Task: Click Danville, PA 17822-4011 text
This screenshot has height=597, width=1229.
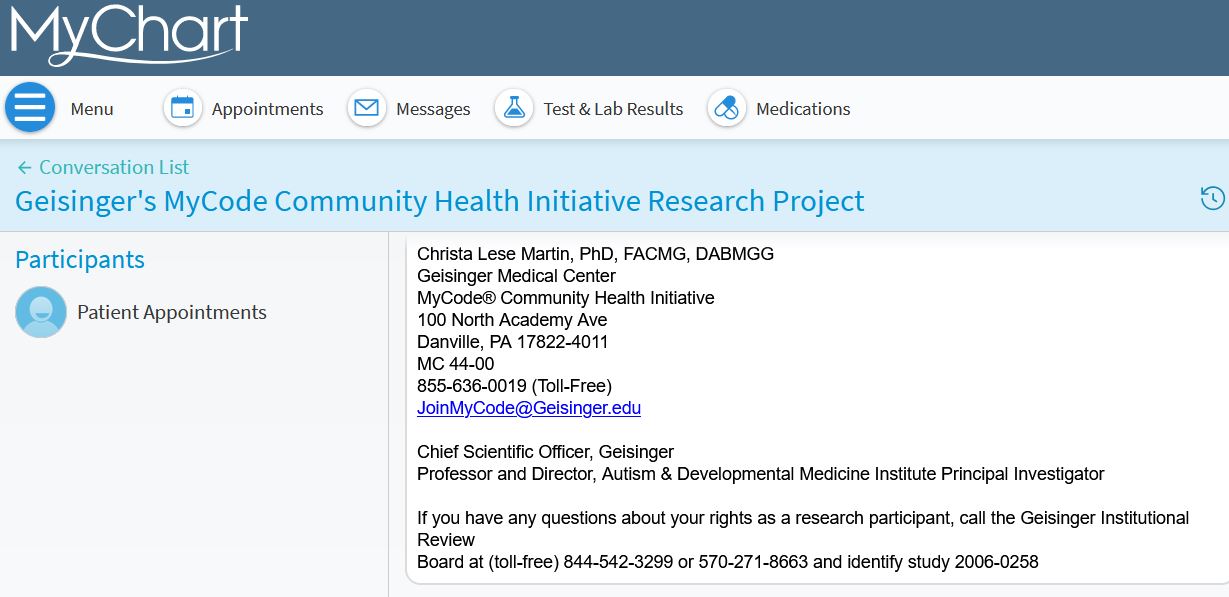Action: click(x=513, y=342)
